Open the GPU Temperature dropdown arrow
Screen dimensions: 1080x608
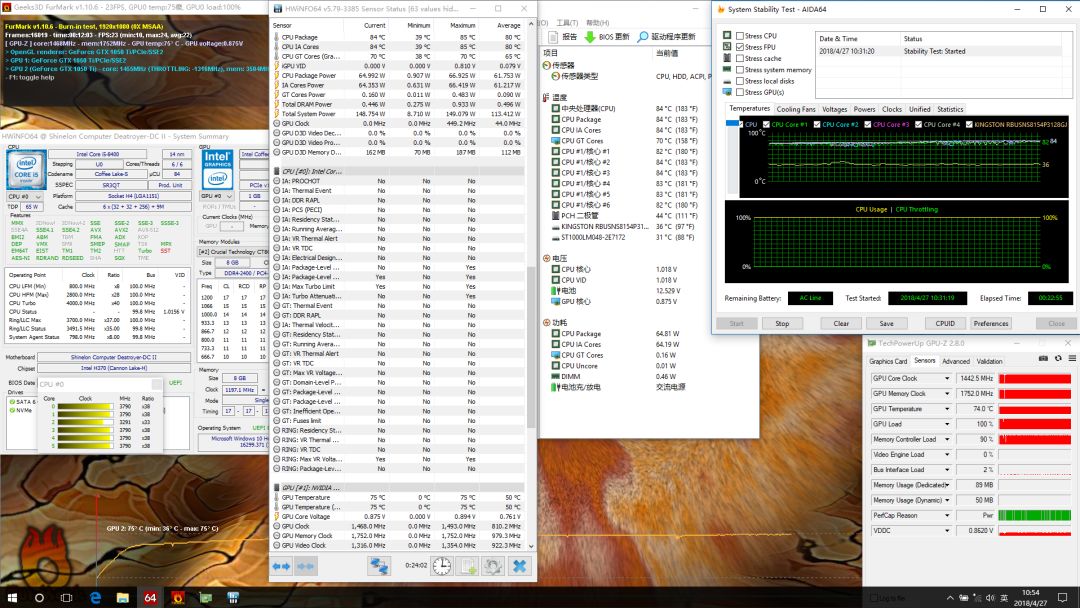pyautogui.click(x=947, y=409)
